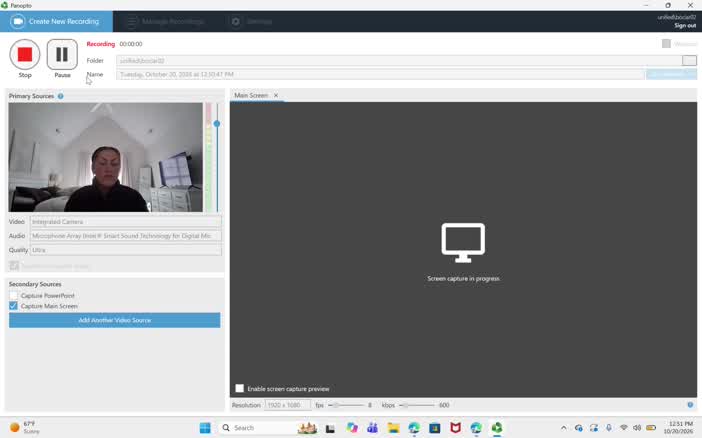Screen dimensions: 702x438
Task: Open the Folder dropdown arrow
Action: [689, 60]
